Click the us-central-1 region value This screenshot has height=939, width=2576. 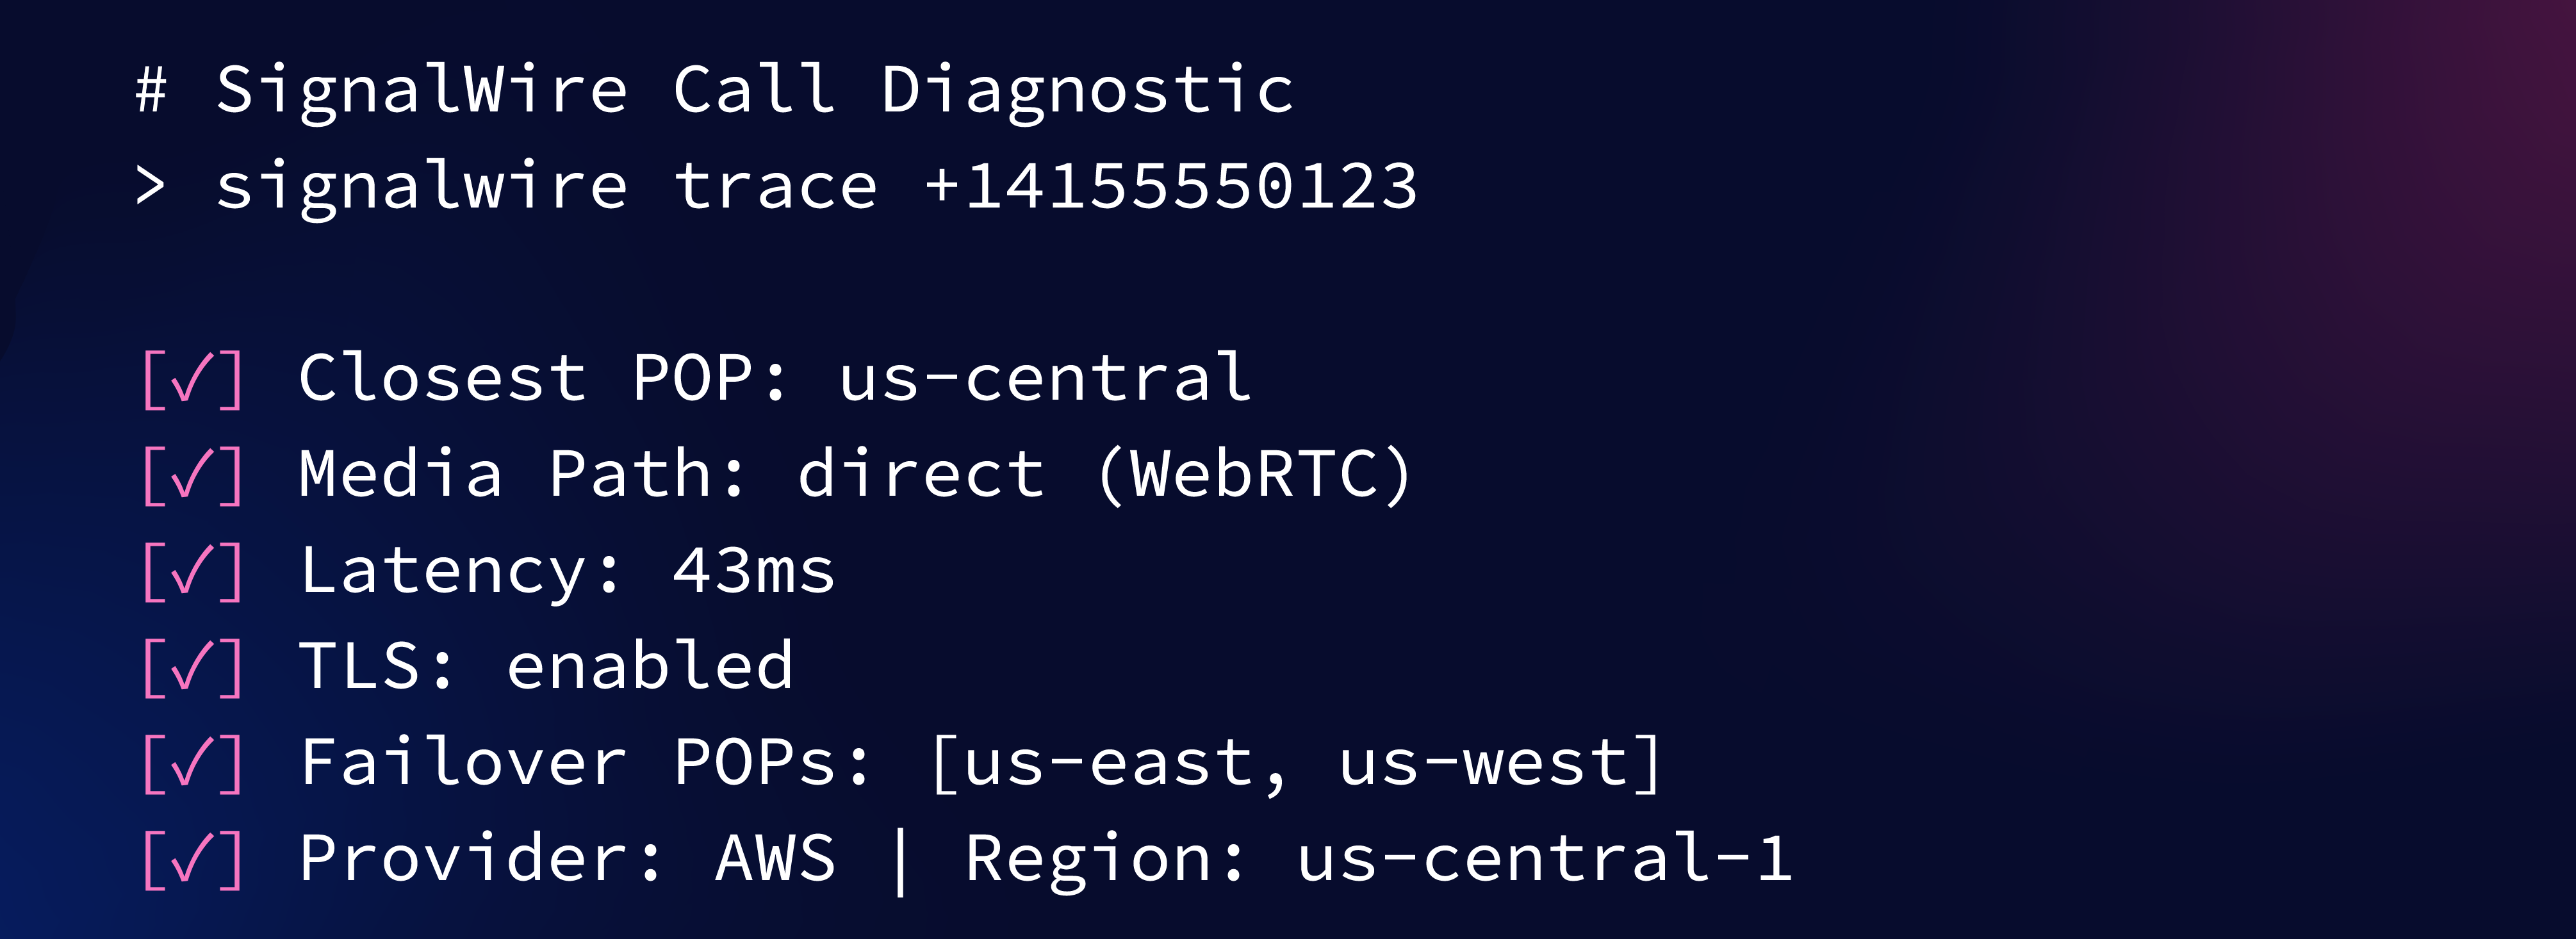pyautogui.click(x=1544, y=858)
